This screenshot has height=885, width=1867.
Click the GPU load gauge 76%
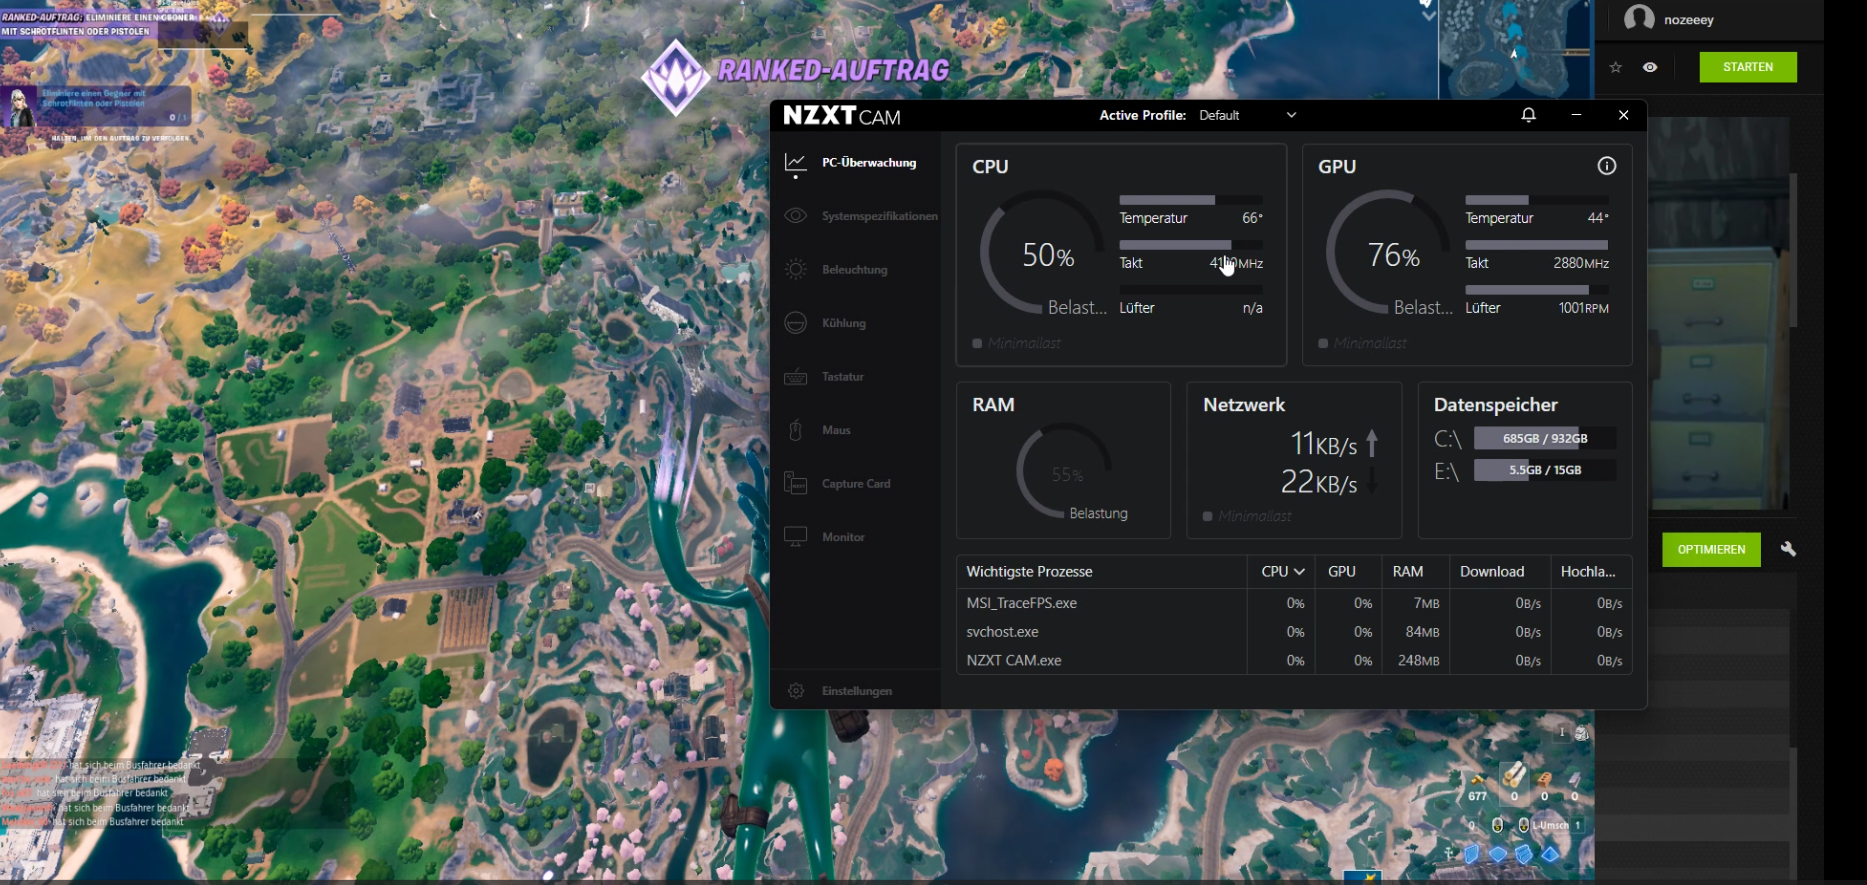pos(1389,253)
